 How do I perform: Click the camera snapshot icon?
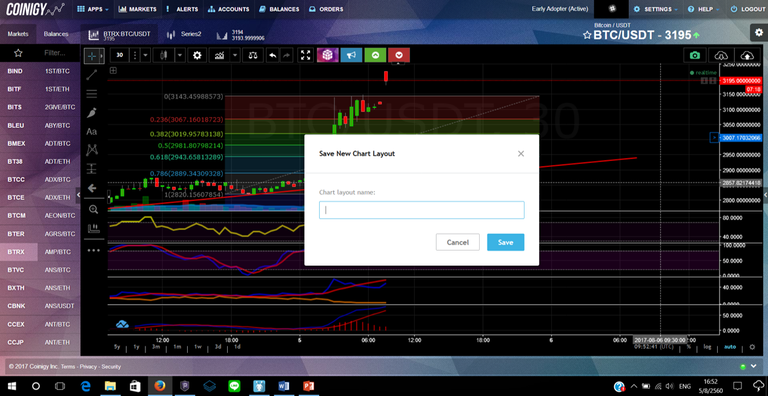pyautogui.click(x=695, y=55)
